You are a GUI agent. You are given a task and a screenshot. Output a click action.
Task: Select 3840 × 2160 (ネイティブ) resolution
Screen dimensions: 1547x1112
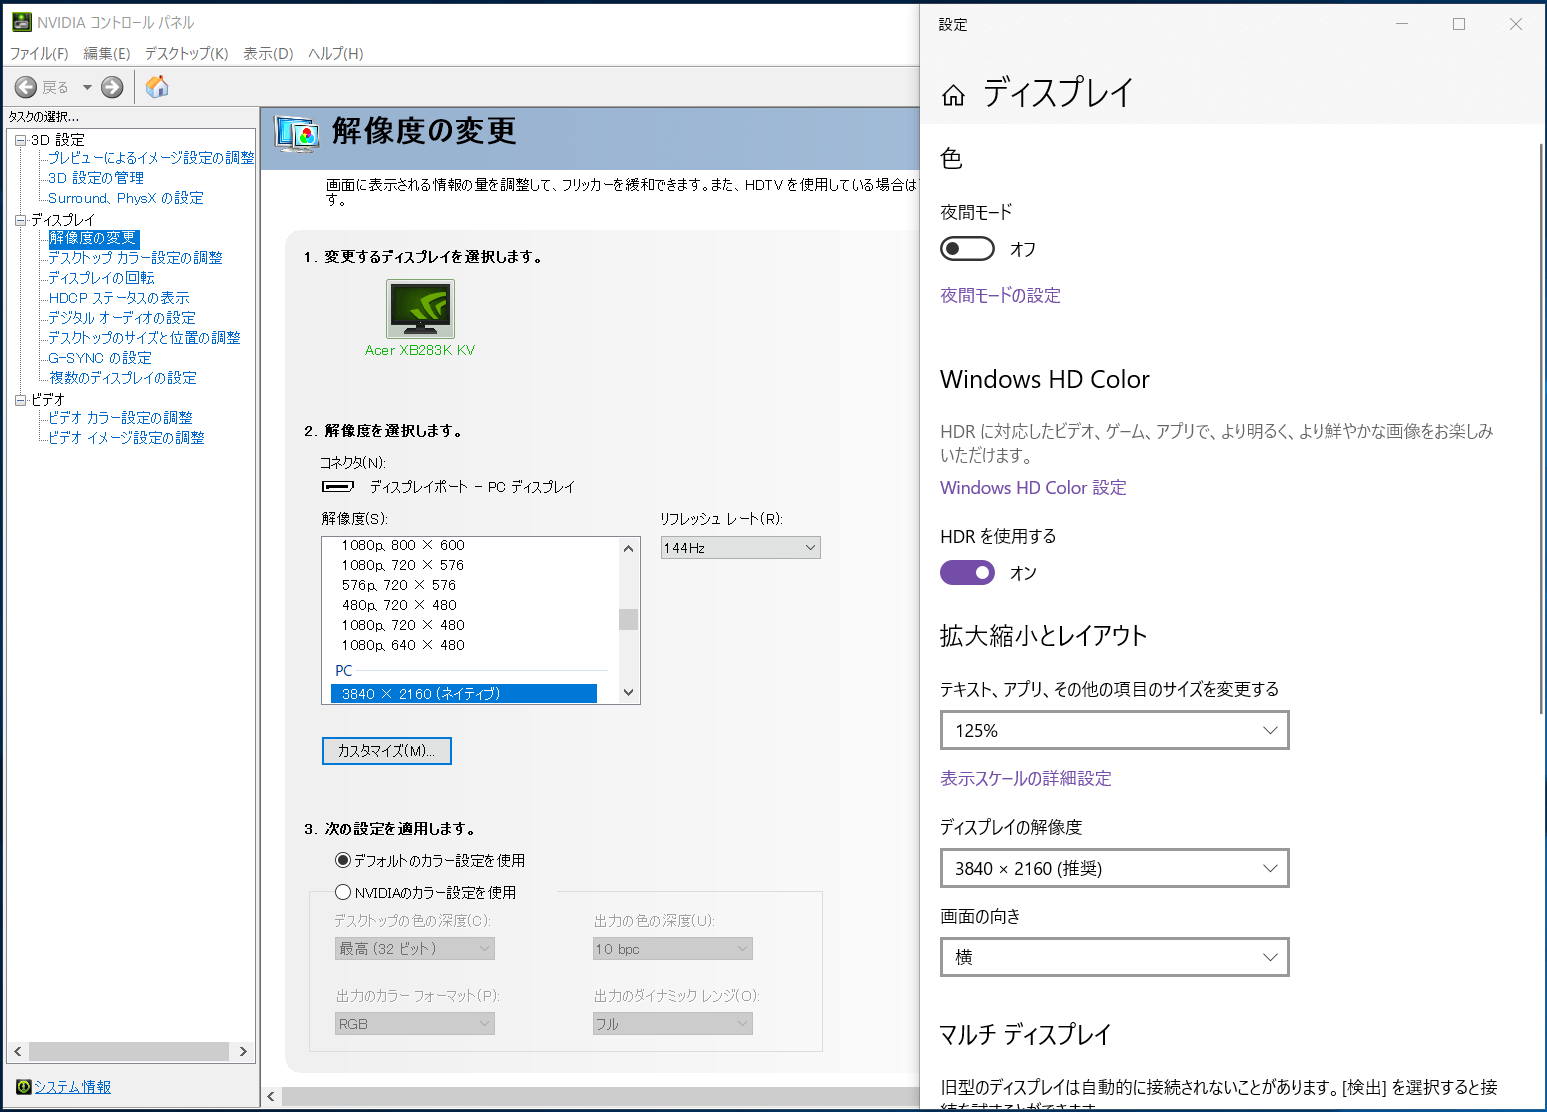pos(464,693)
